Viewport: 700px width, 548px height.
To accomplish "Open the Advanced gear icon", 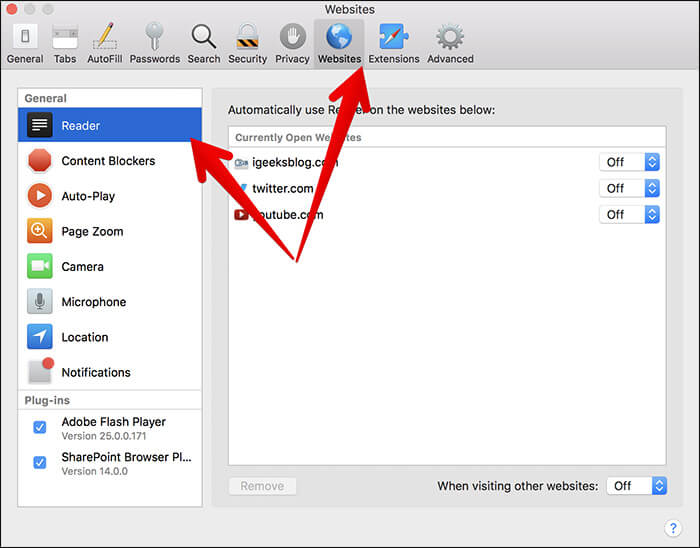I will tap(450, 36).
